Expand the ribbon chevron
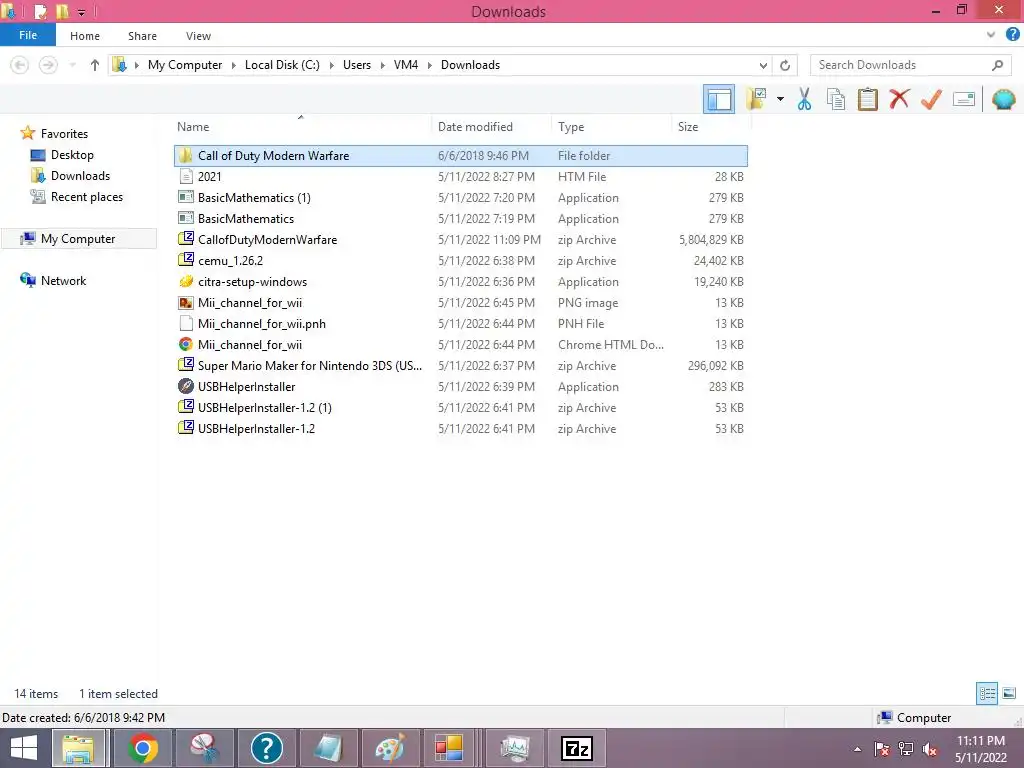This screenshot has height=768, width=1024. pyautogui.click(x=991, y=35)
